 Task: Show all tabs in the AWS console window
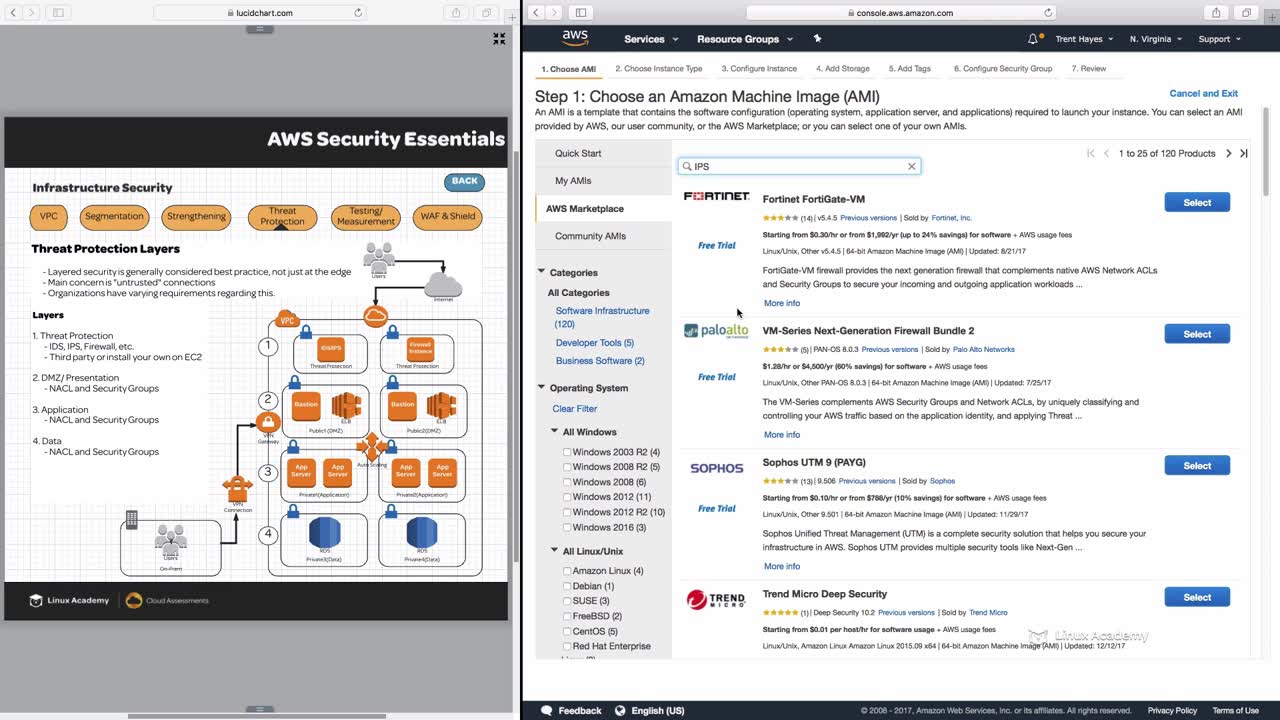(1246, 13)
